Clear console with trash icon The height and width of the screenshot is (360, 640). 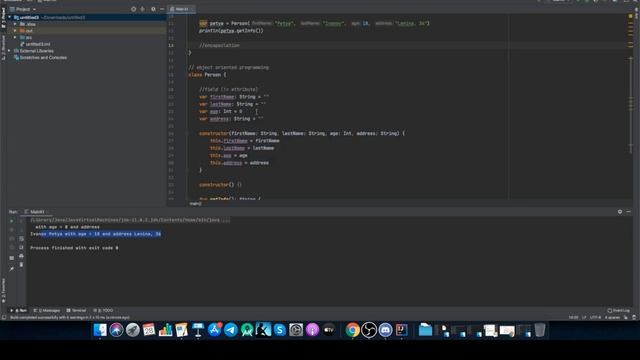21,264
